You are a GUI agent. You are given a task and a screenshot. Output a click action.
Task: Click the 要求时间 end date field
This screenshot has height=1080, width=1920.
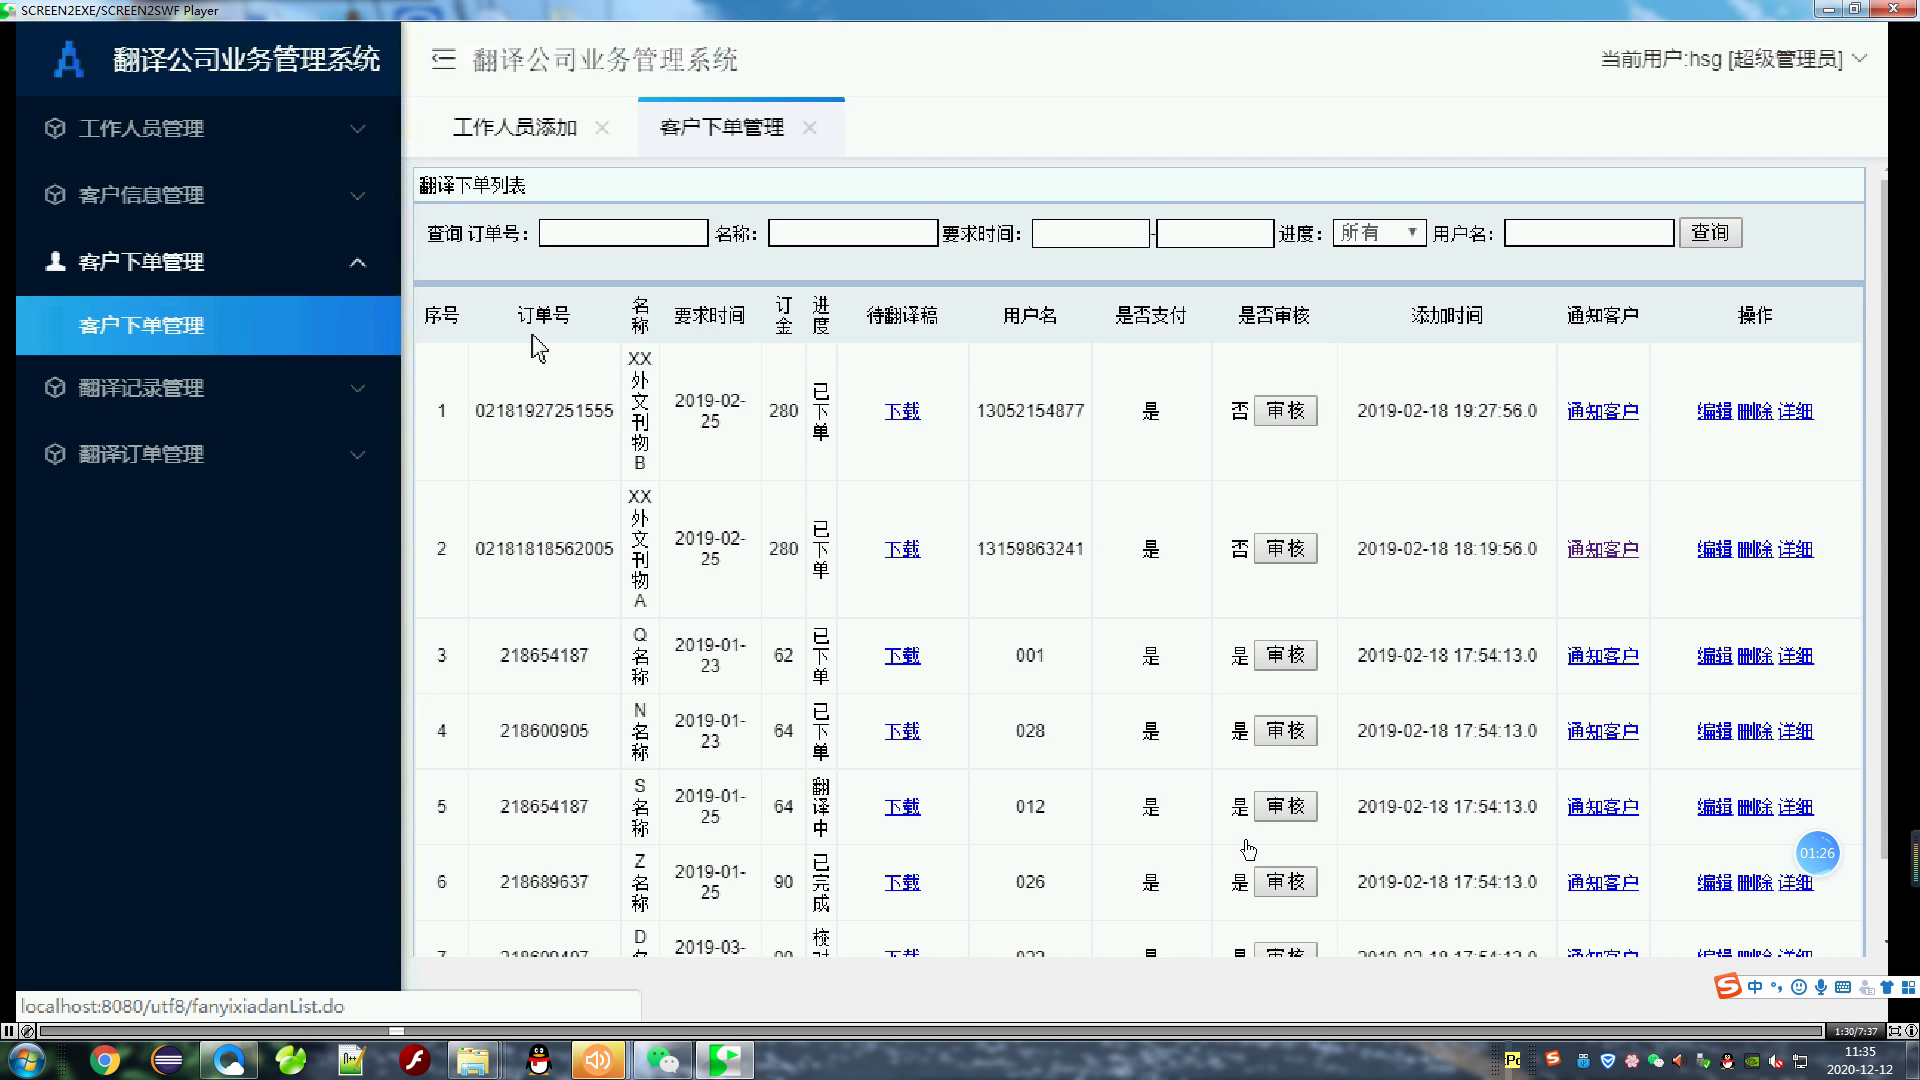[1214, 233]
